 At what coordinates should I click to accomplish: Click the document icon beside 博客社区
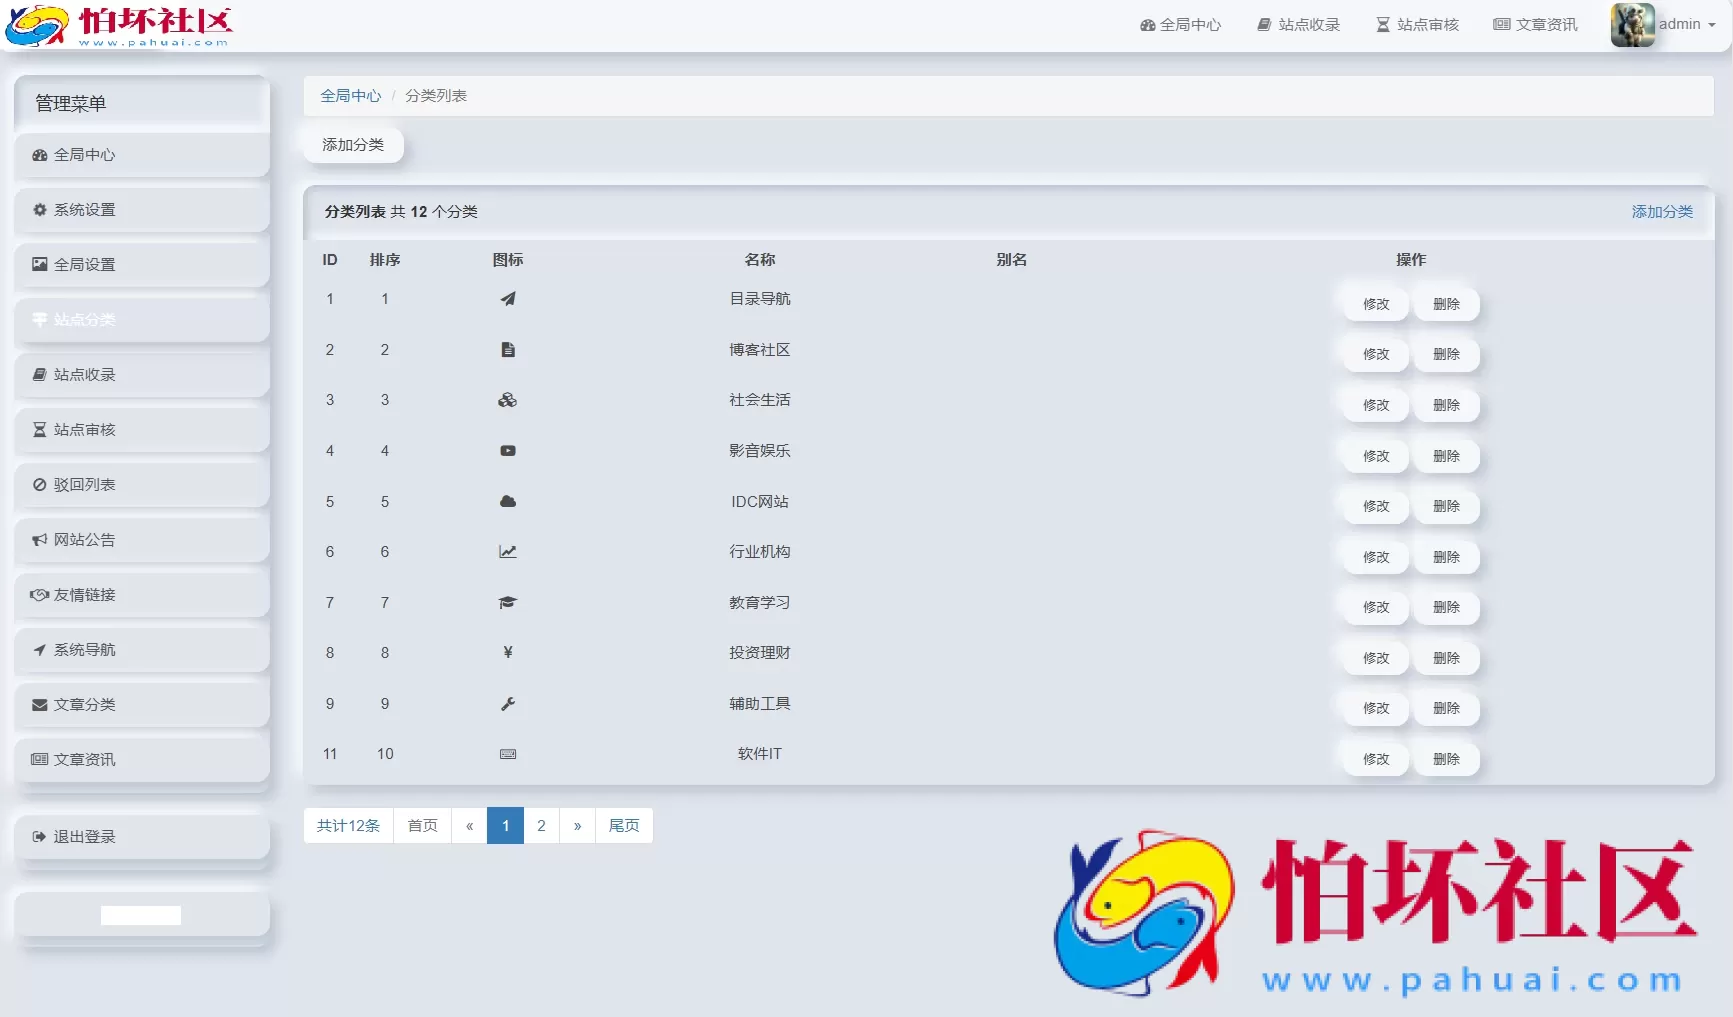coord(508,349)
